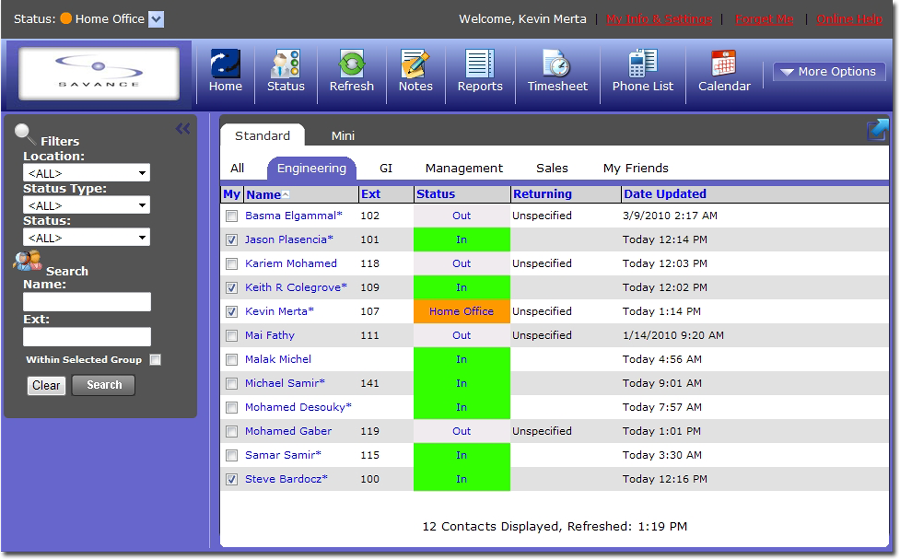Open the Online Help link
This screenshot has height=560, width=900.
point(849,19)
